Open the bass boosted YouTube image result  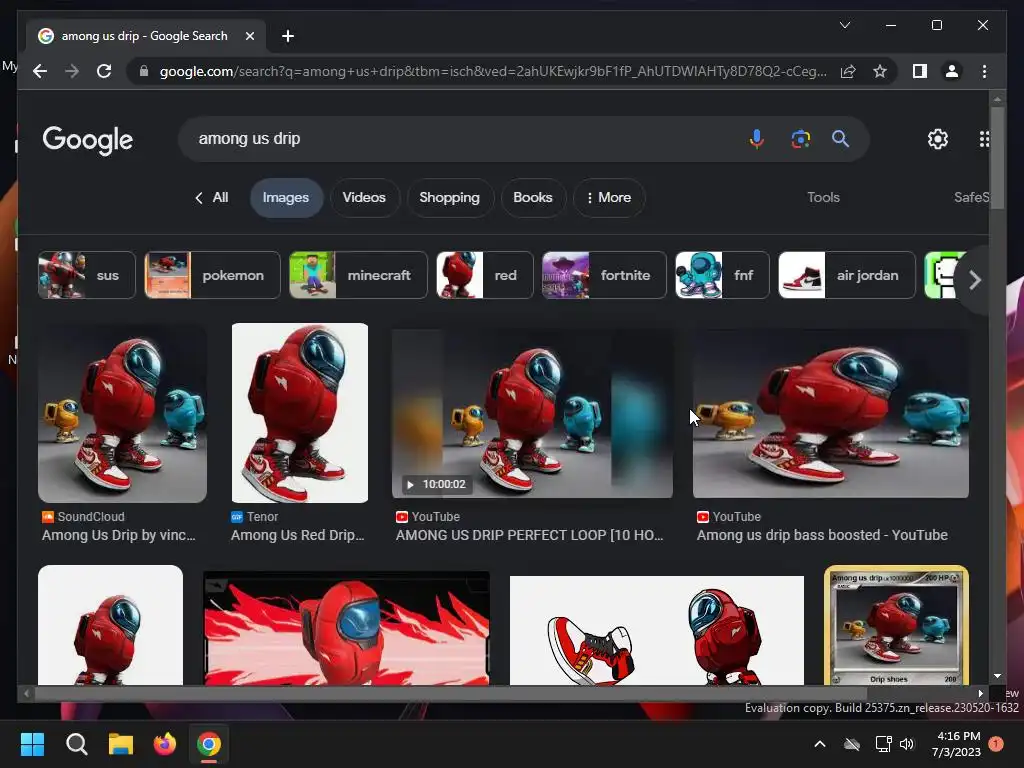[831, 413]
